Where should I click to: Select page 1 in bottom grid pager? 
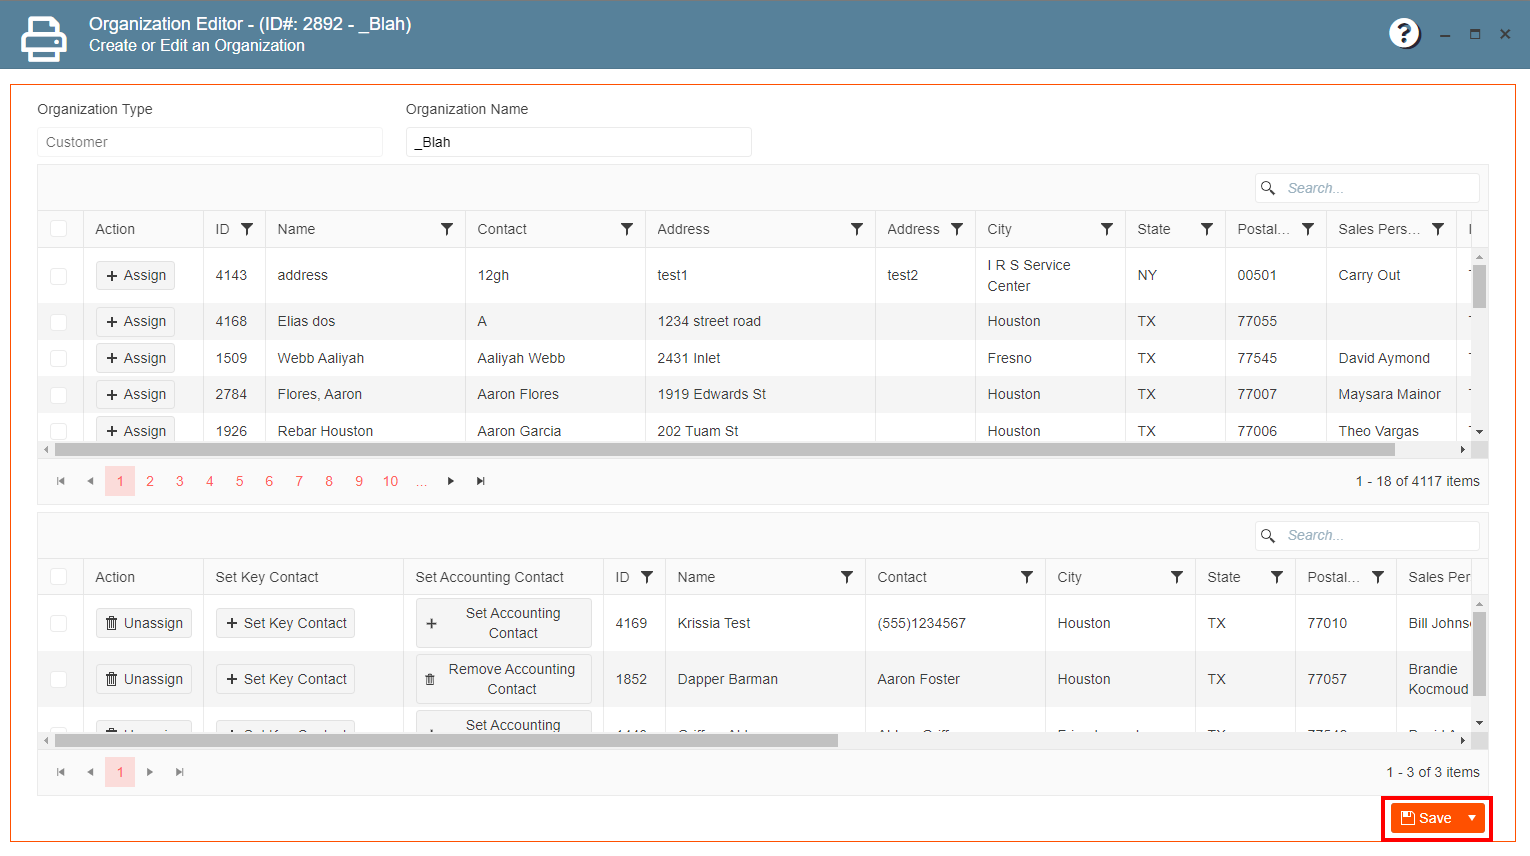pos(120,772)
